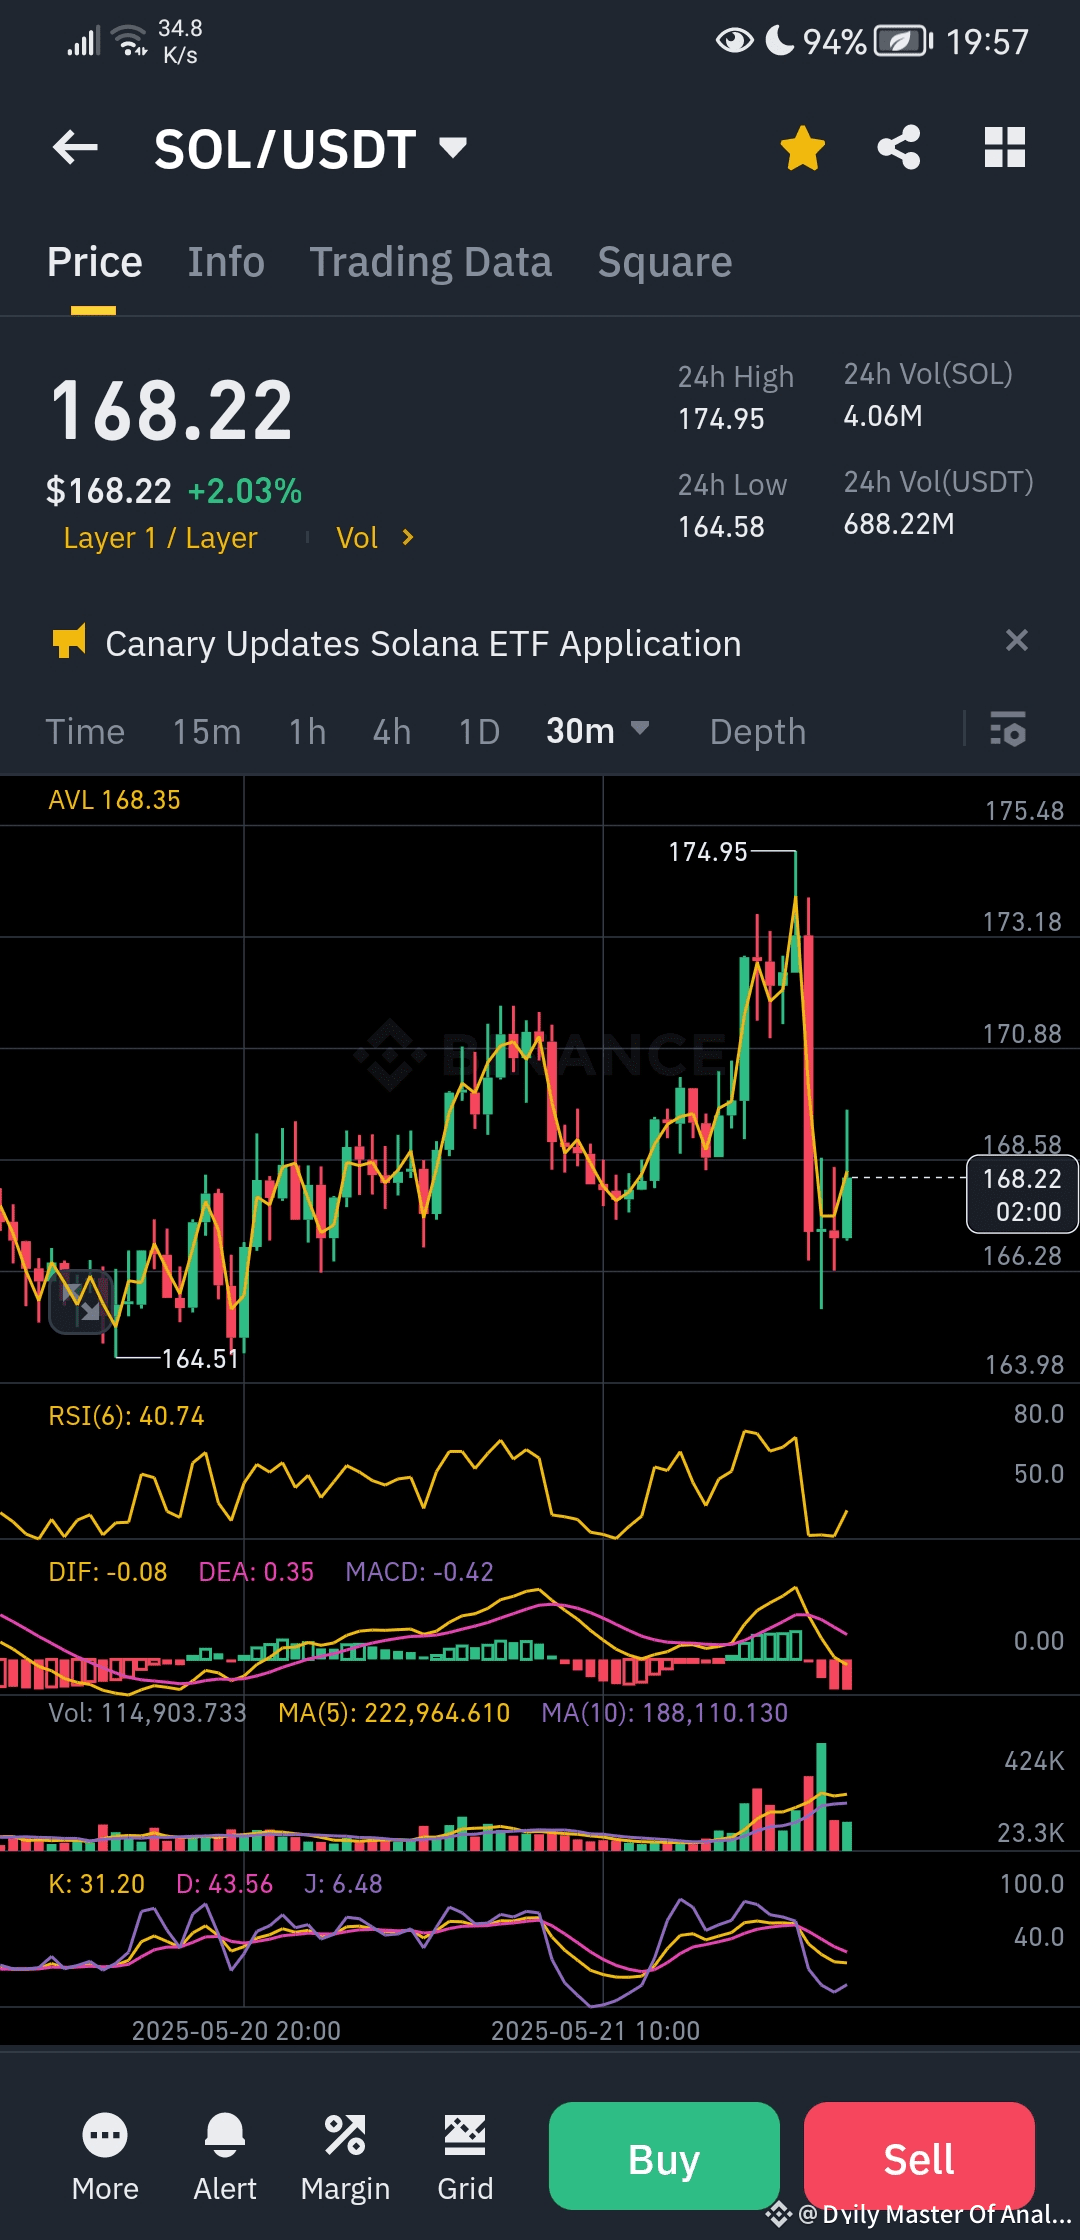Tap the 164.51 low price annotation
Image resolution: width=1080 pixels, height=2240 pixels.
coord(200,1359)
